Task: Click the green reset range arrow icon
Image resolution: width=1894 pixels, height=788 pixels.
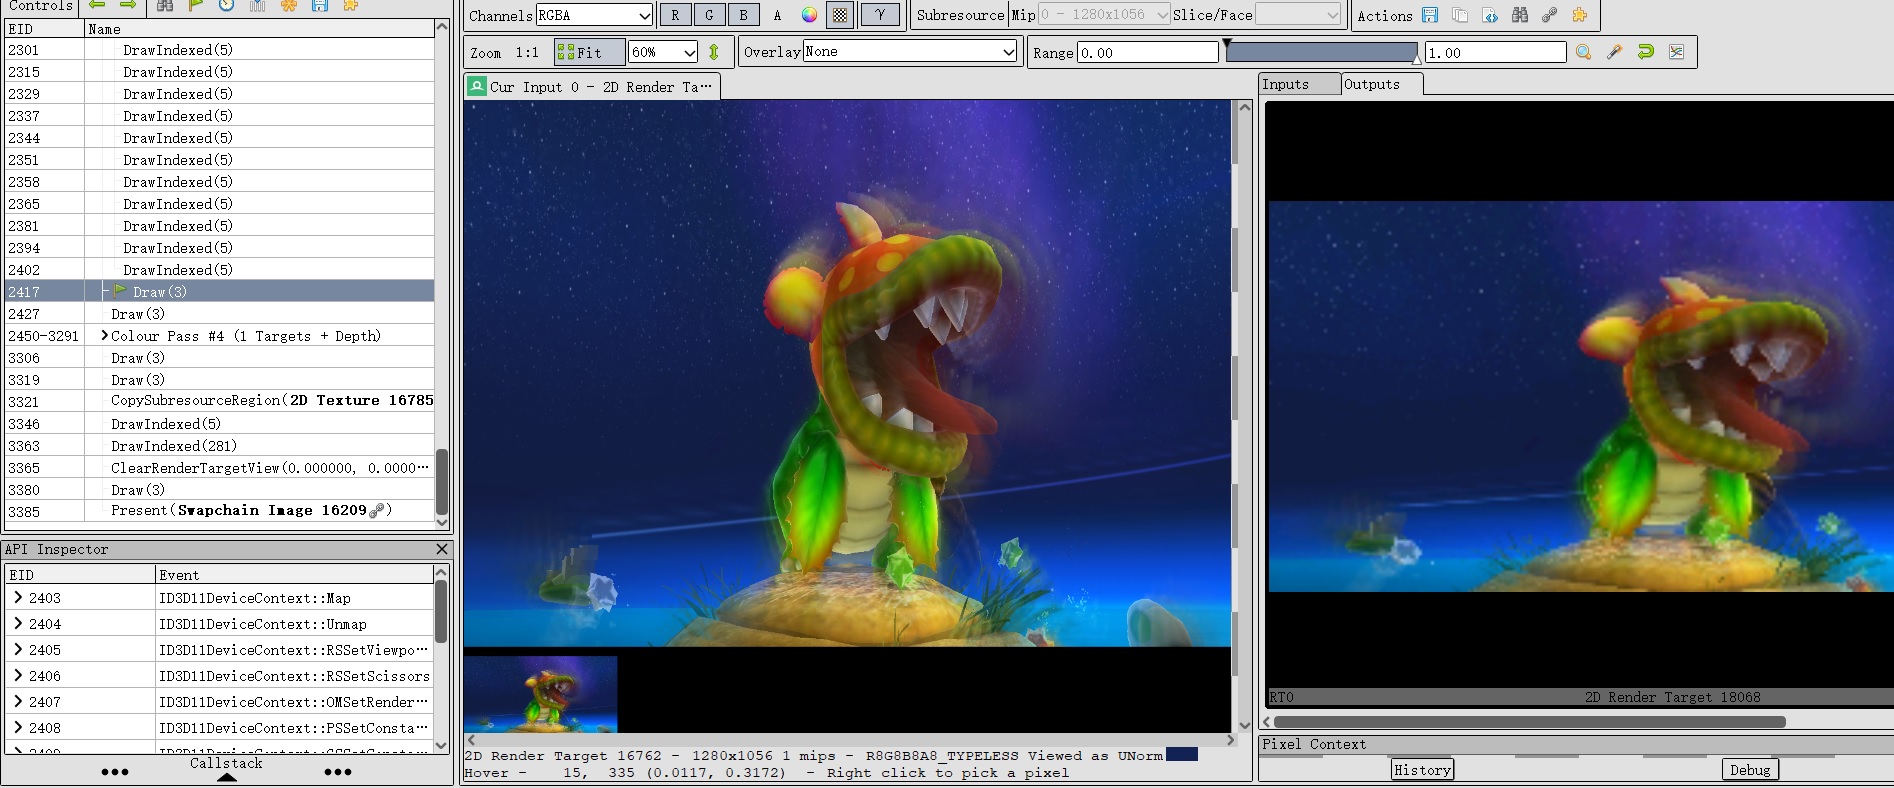Action: point(1646,52)
